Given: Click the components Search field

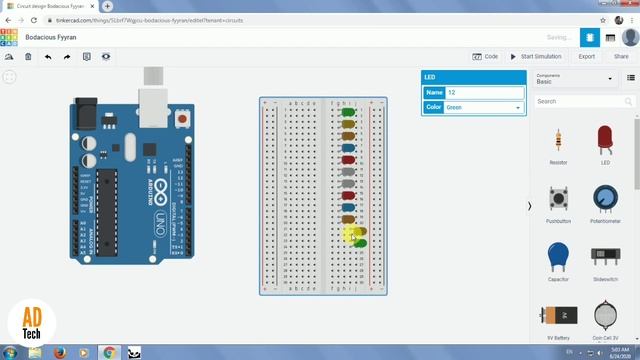Looking at the screenshot, I should [x=584, y=101].
